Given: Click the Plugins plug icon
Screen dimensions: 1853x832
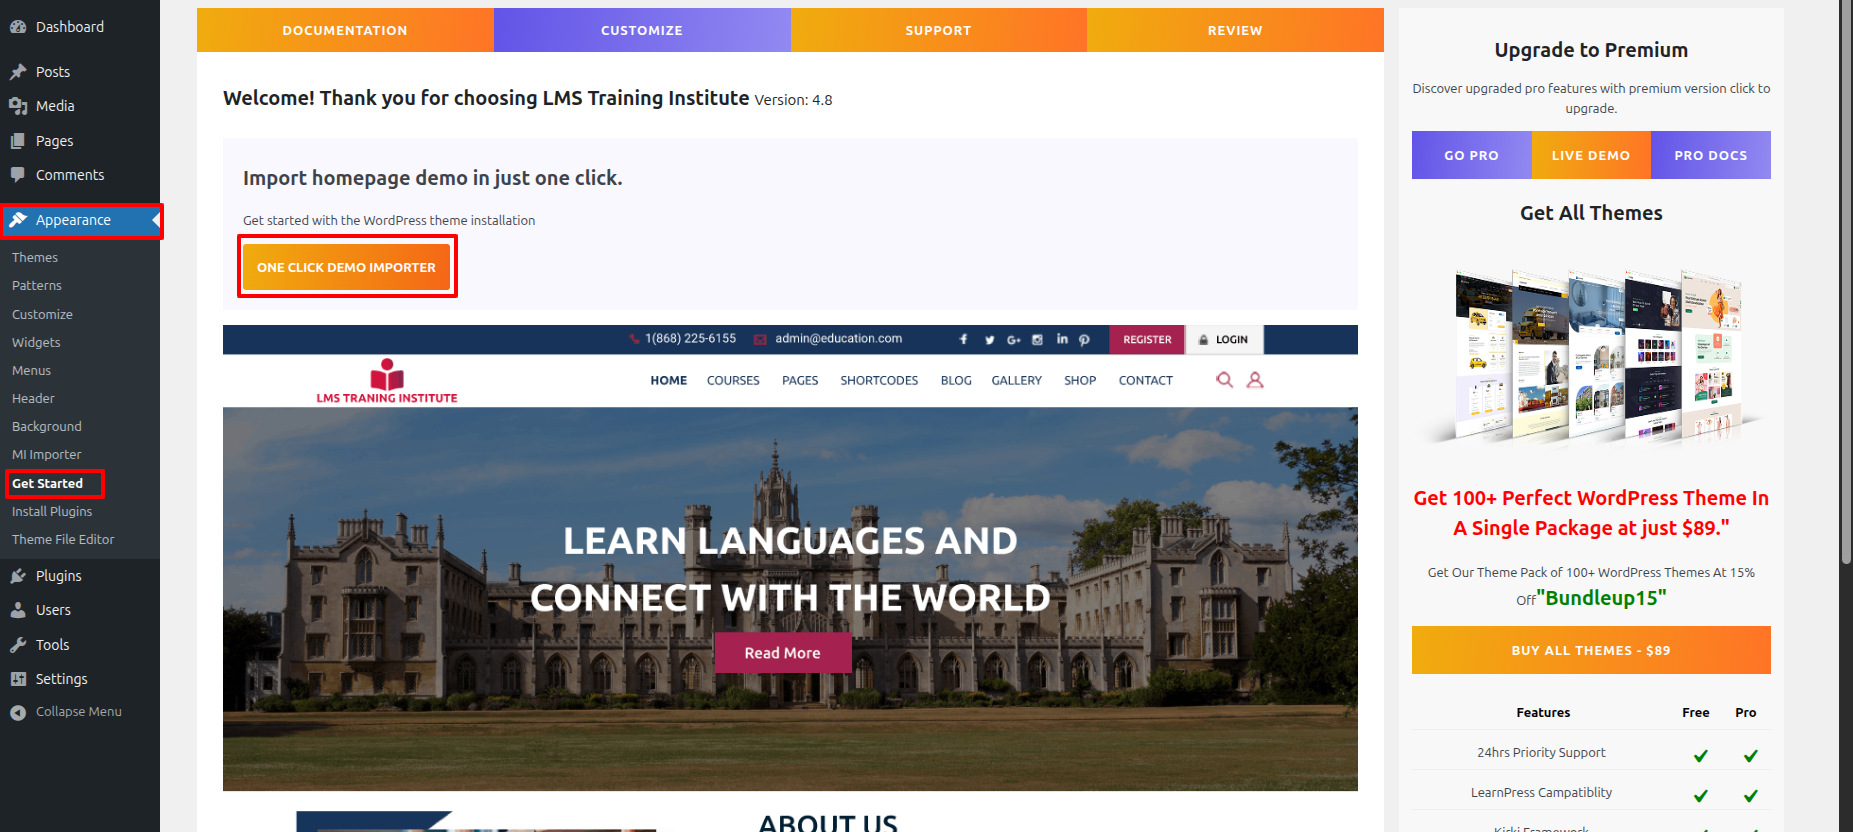Looking at the screenshot, I should click(x=18, y=576).
